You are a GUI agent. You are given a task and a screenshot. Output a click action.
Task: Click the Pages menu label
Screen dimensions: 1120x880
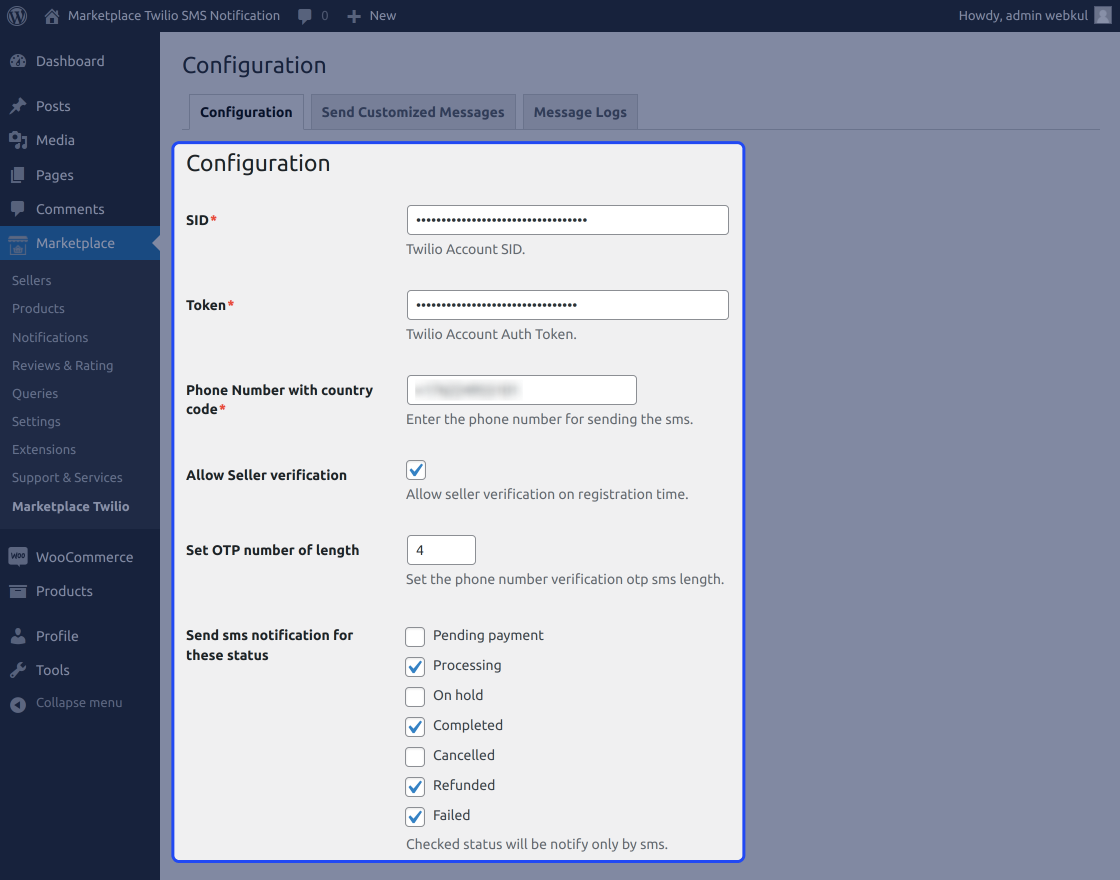pyautogui.click(x=54, y=175)
